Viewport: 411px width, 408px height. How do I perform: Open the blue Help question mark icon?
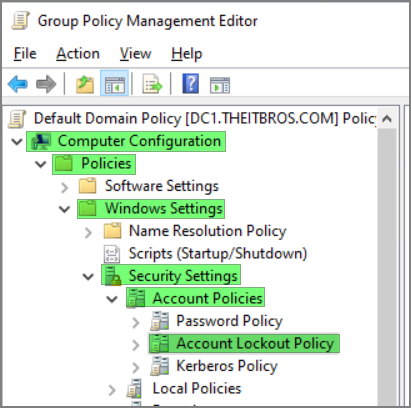click(x=190, y=83)
